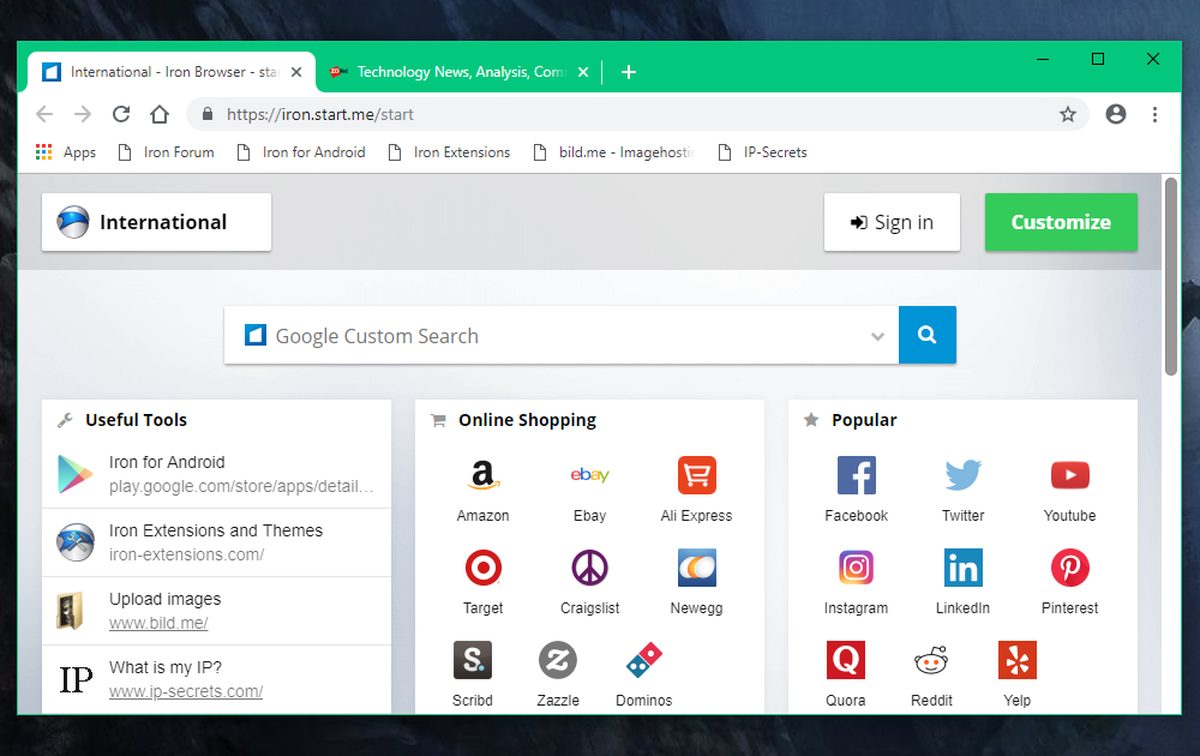Close the International - Iron Browser tab
The width and height of the screenshot is (1200, 756).
coord(296,72)
